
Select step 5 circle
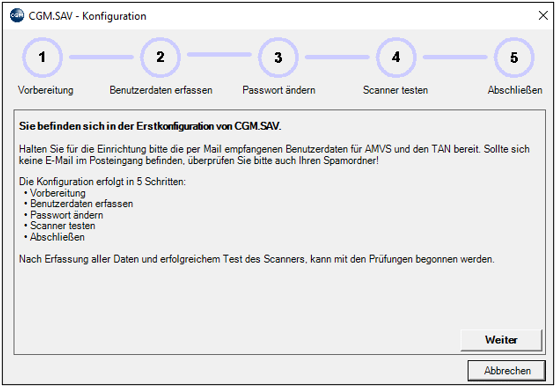click(514, 57)
